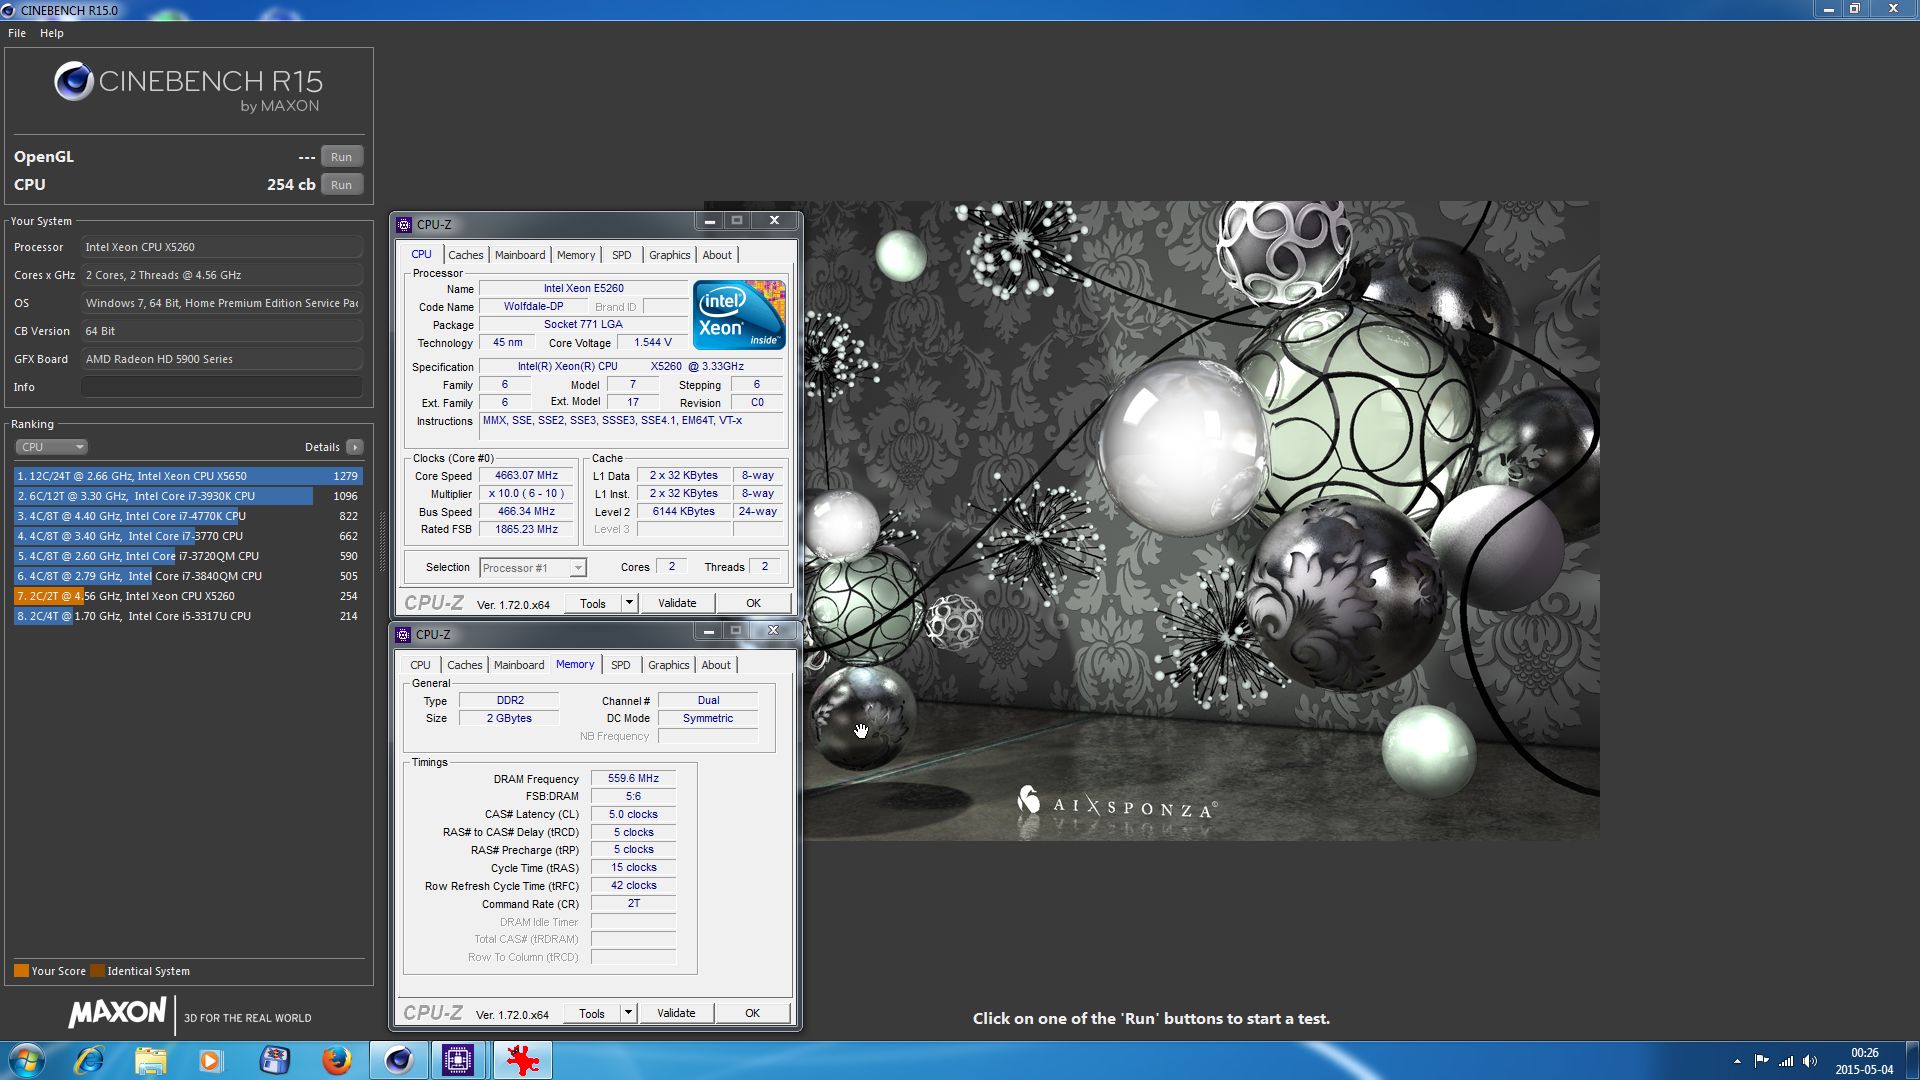Image resolution: width=1920 pixels, height=1080 pixels.
Task: Open network signal tray icon
Action: coord(1785,1061)
